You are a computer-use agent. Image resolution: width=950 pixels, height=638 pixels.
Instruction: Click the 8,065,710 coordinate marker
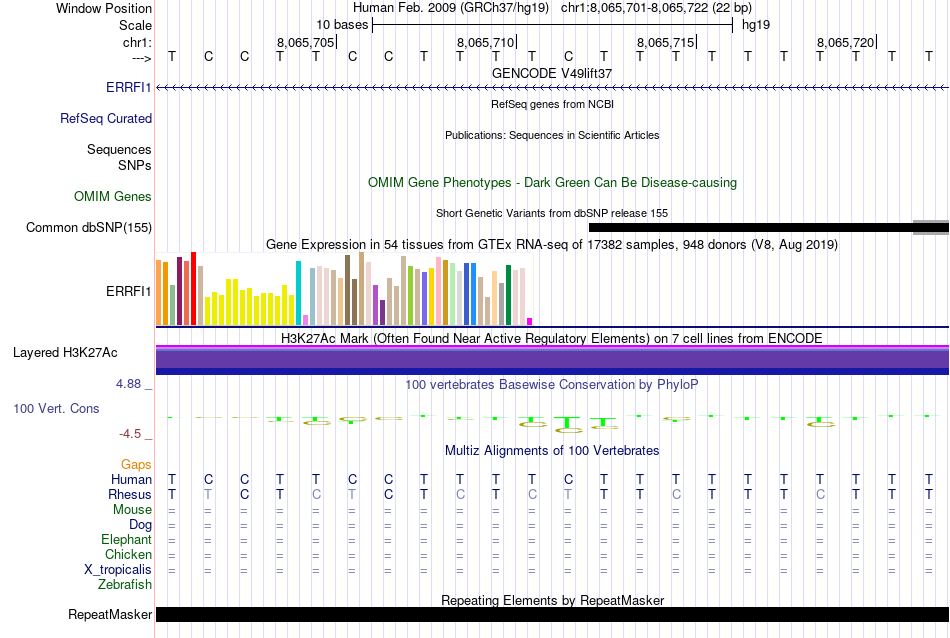coord(486,42)
